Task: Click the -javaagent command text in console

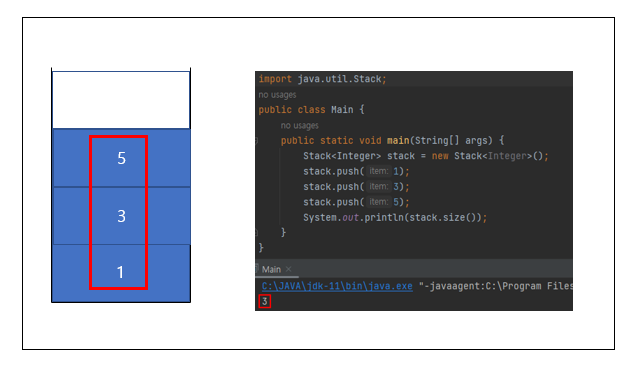Action: click(496, 286)
